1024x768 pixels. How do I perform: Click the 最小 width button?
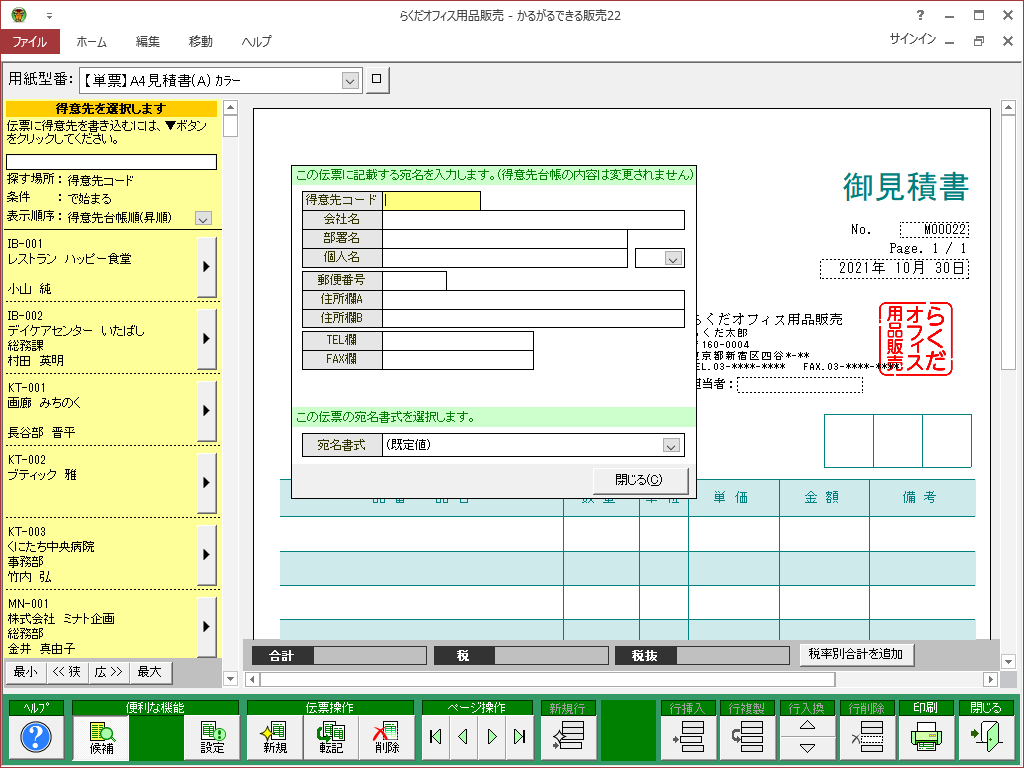pyautogui.click(x=26, y=671)
